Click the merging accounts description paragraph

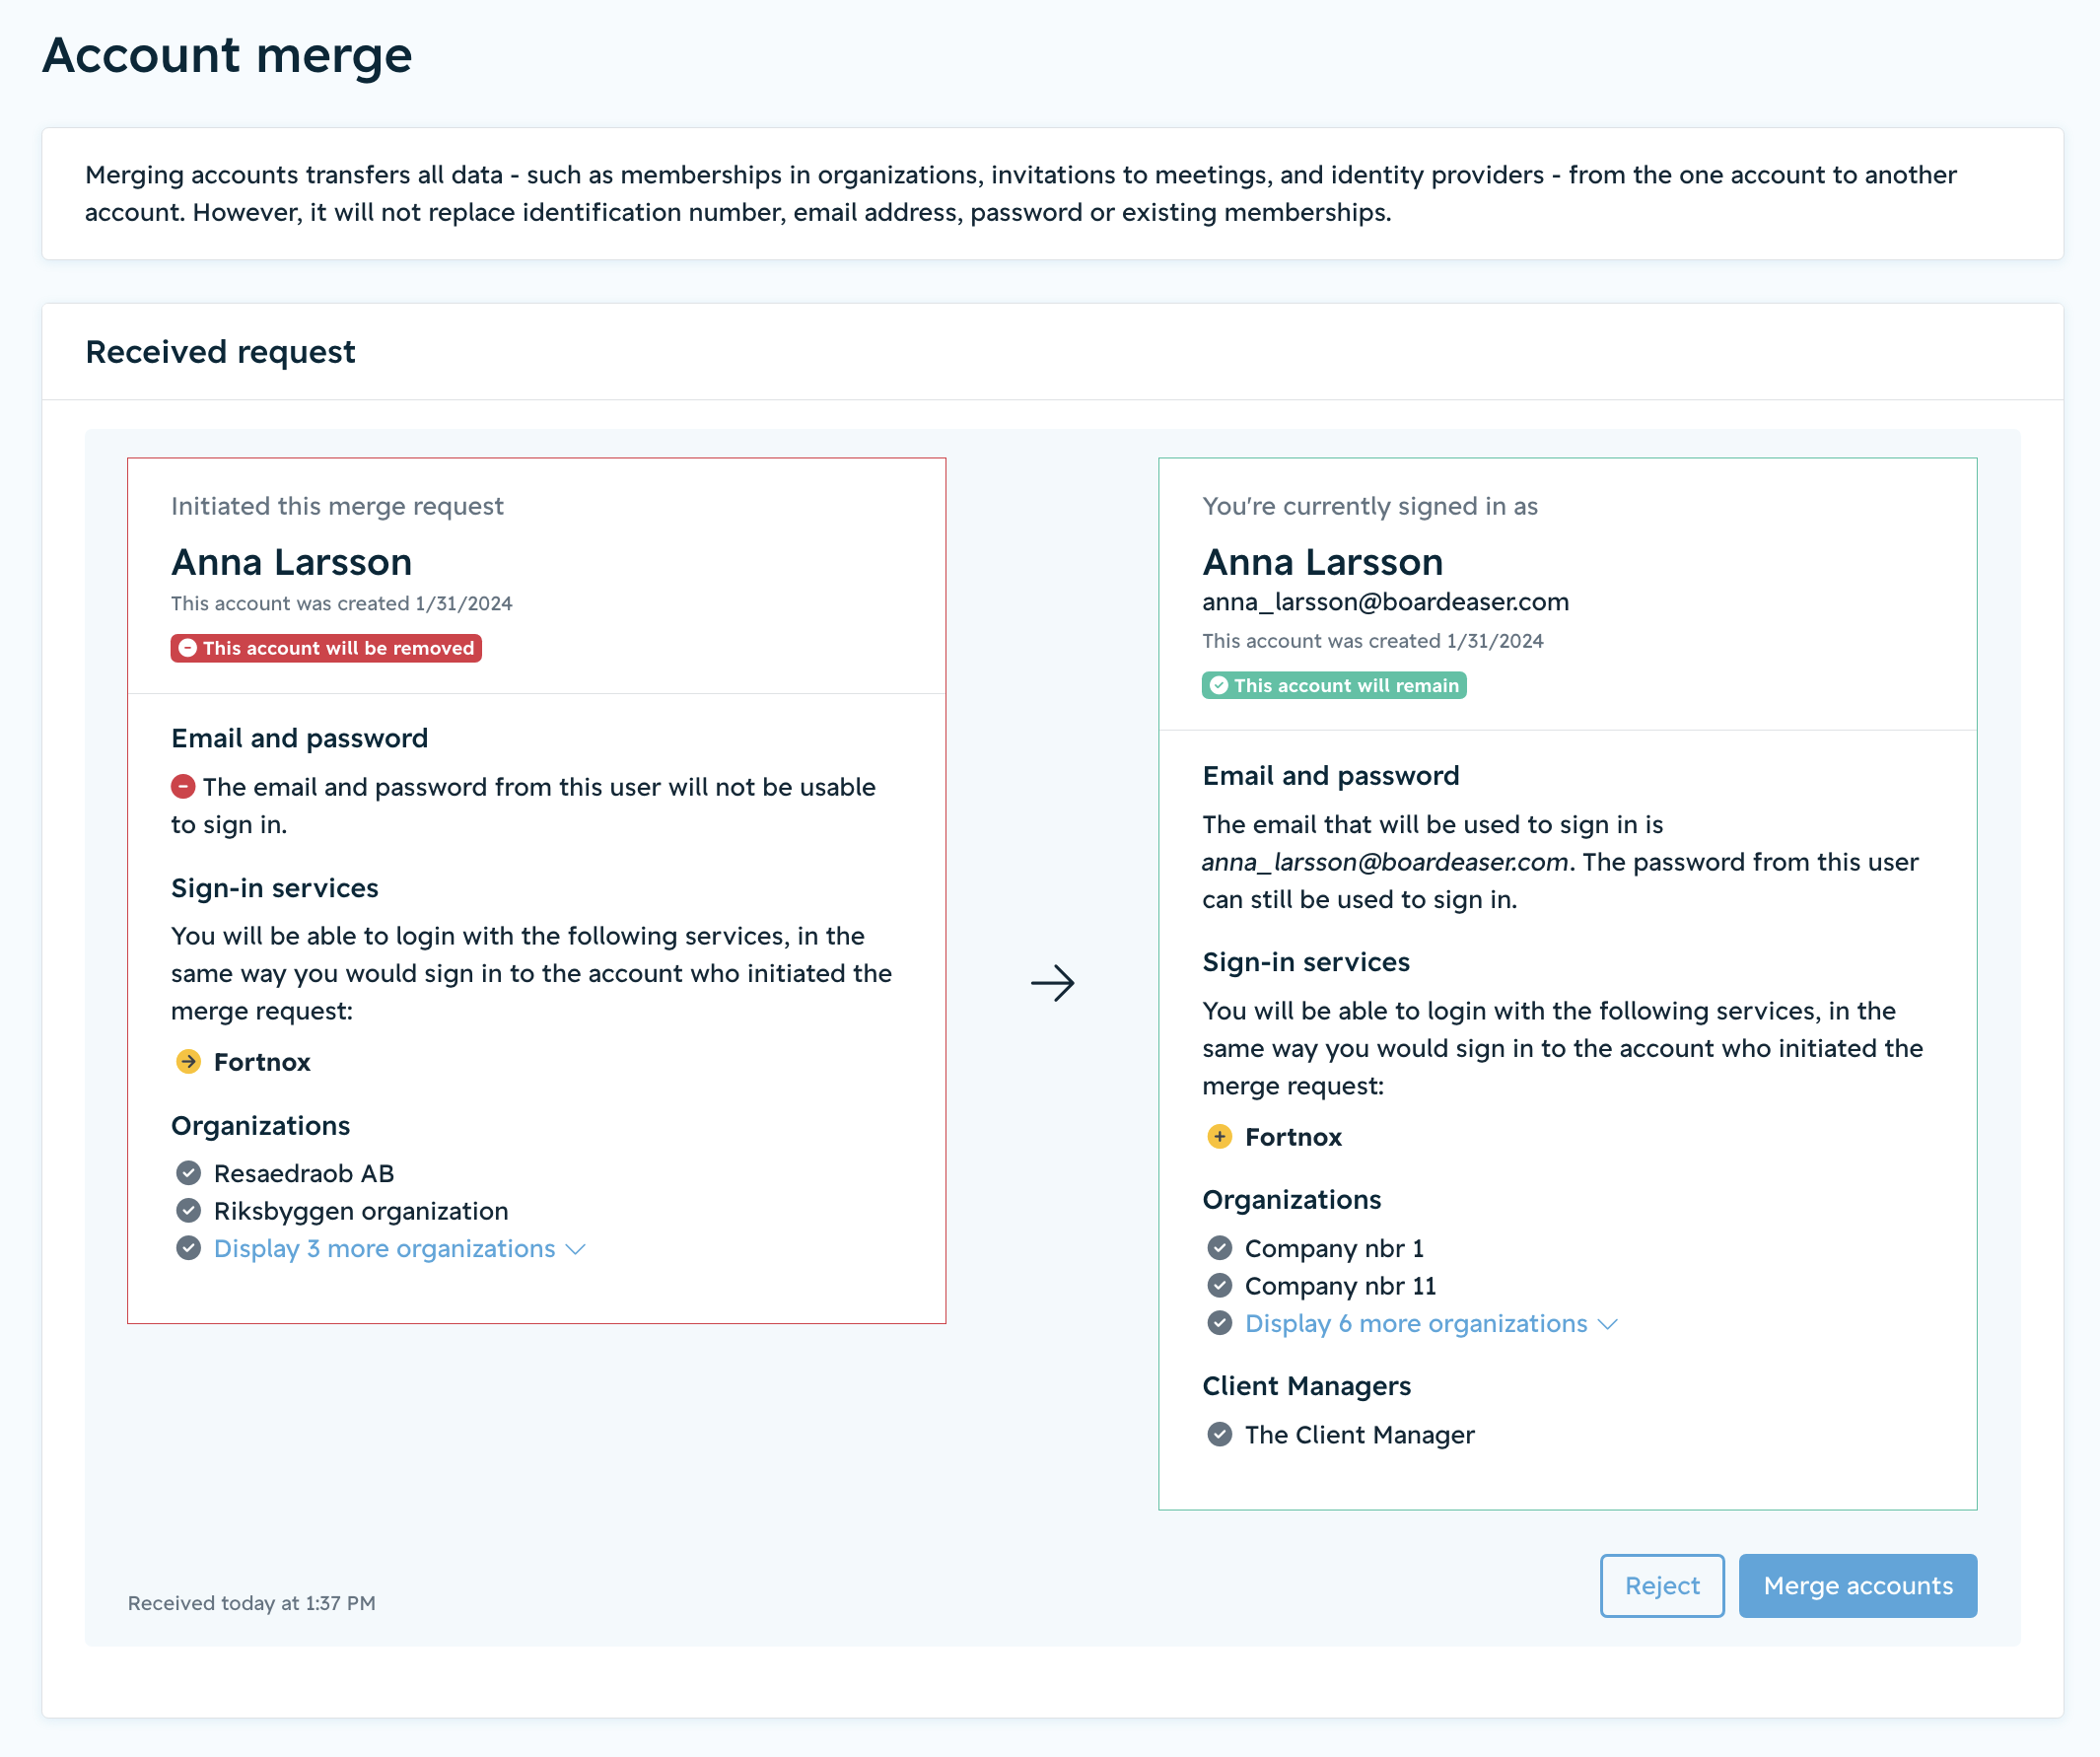[x=1020, y=193]
